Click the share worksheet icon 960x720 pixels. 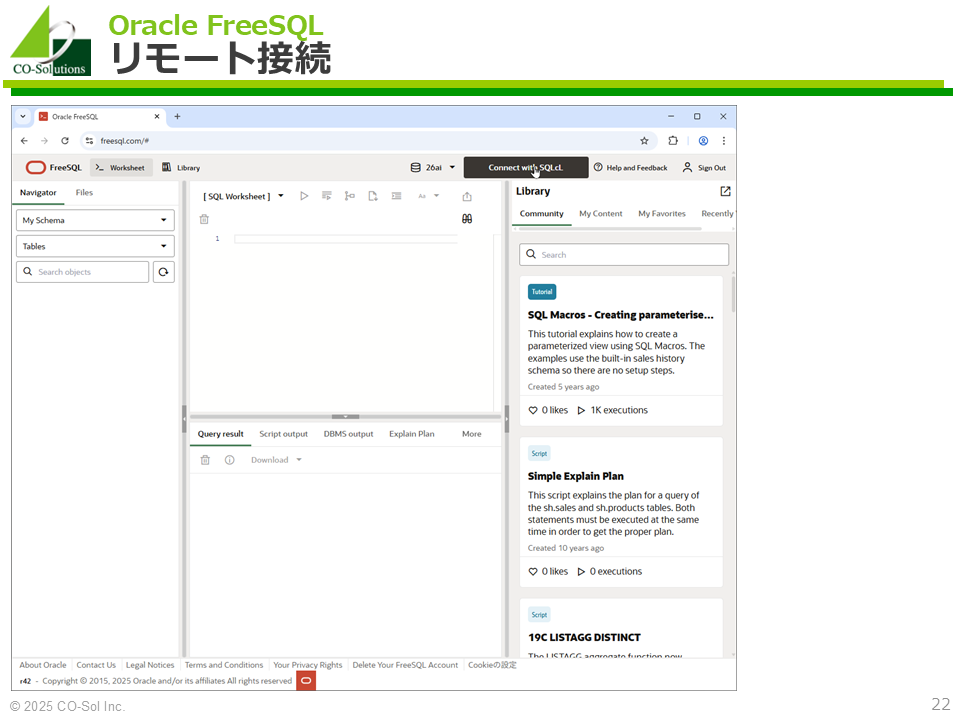point(467,197)
